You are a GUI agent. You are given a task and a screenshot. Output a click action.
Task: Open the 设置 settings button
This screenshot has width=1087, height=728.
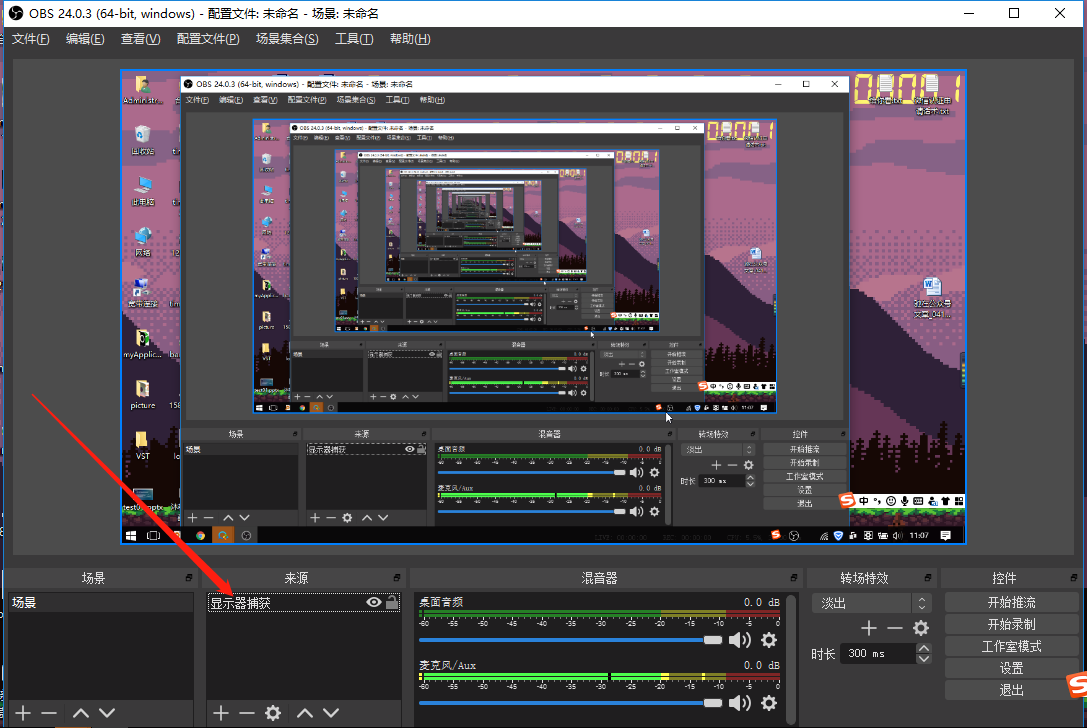(x=1011, y=668)
